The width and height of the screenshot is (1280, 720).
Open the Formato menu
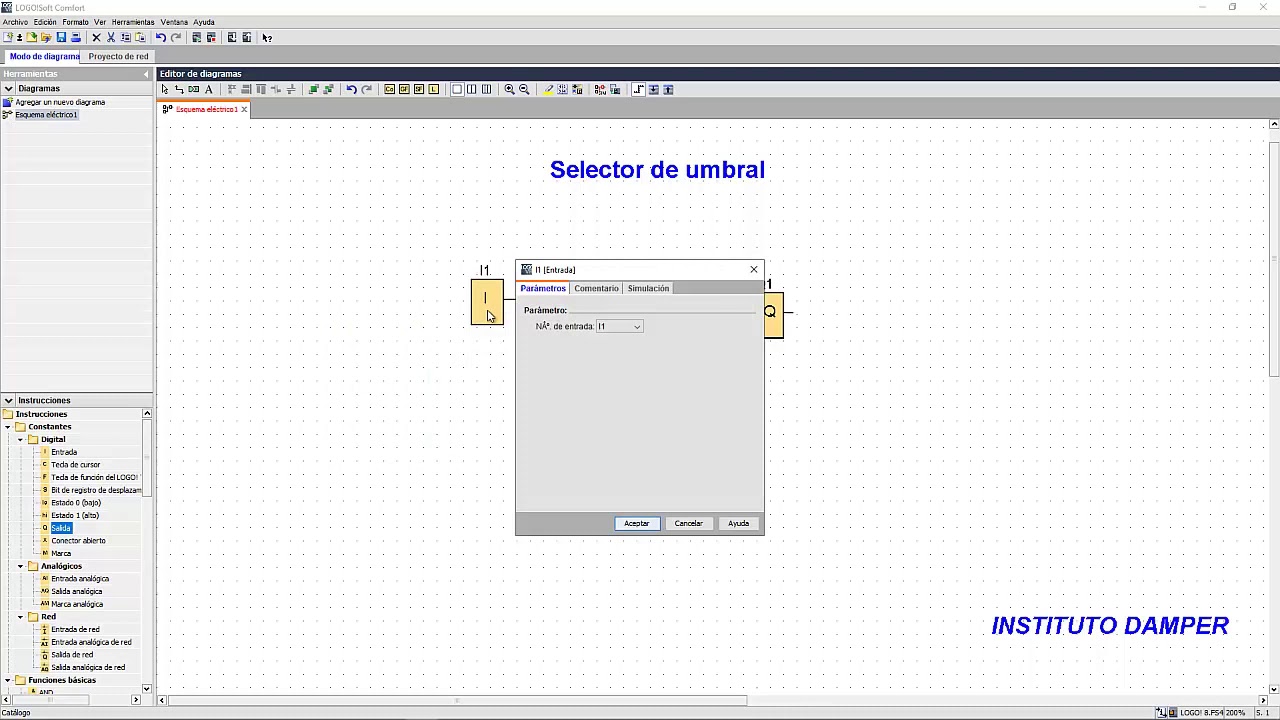[x=75, y=22]
